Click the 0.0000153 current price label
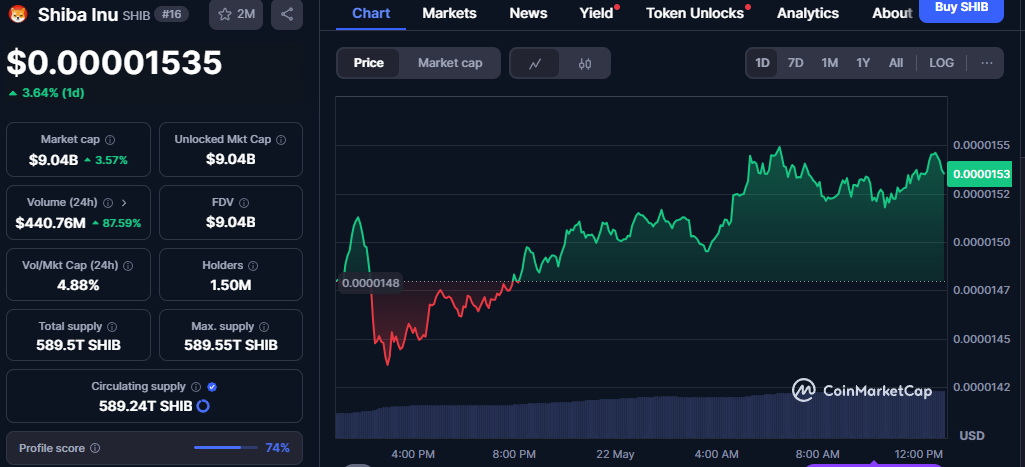This screenshot has height=467, width=1025. pos(979,174)
